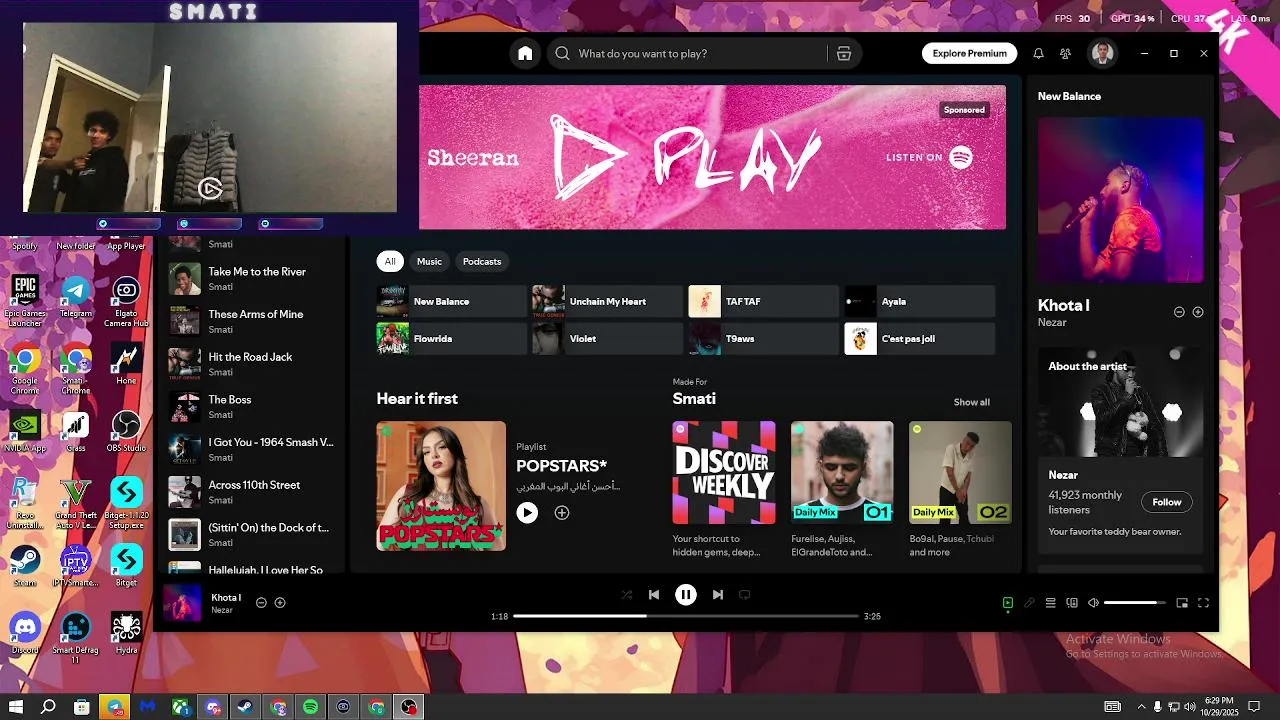Follow the artist Nezar
1280x720 pixels.
click(1166, 502)
